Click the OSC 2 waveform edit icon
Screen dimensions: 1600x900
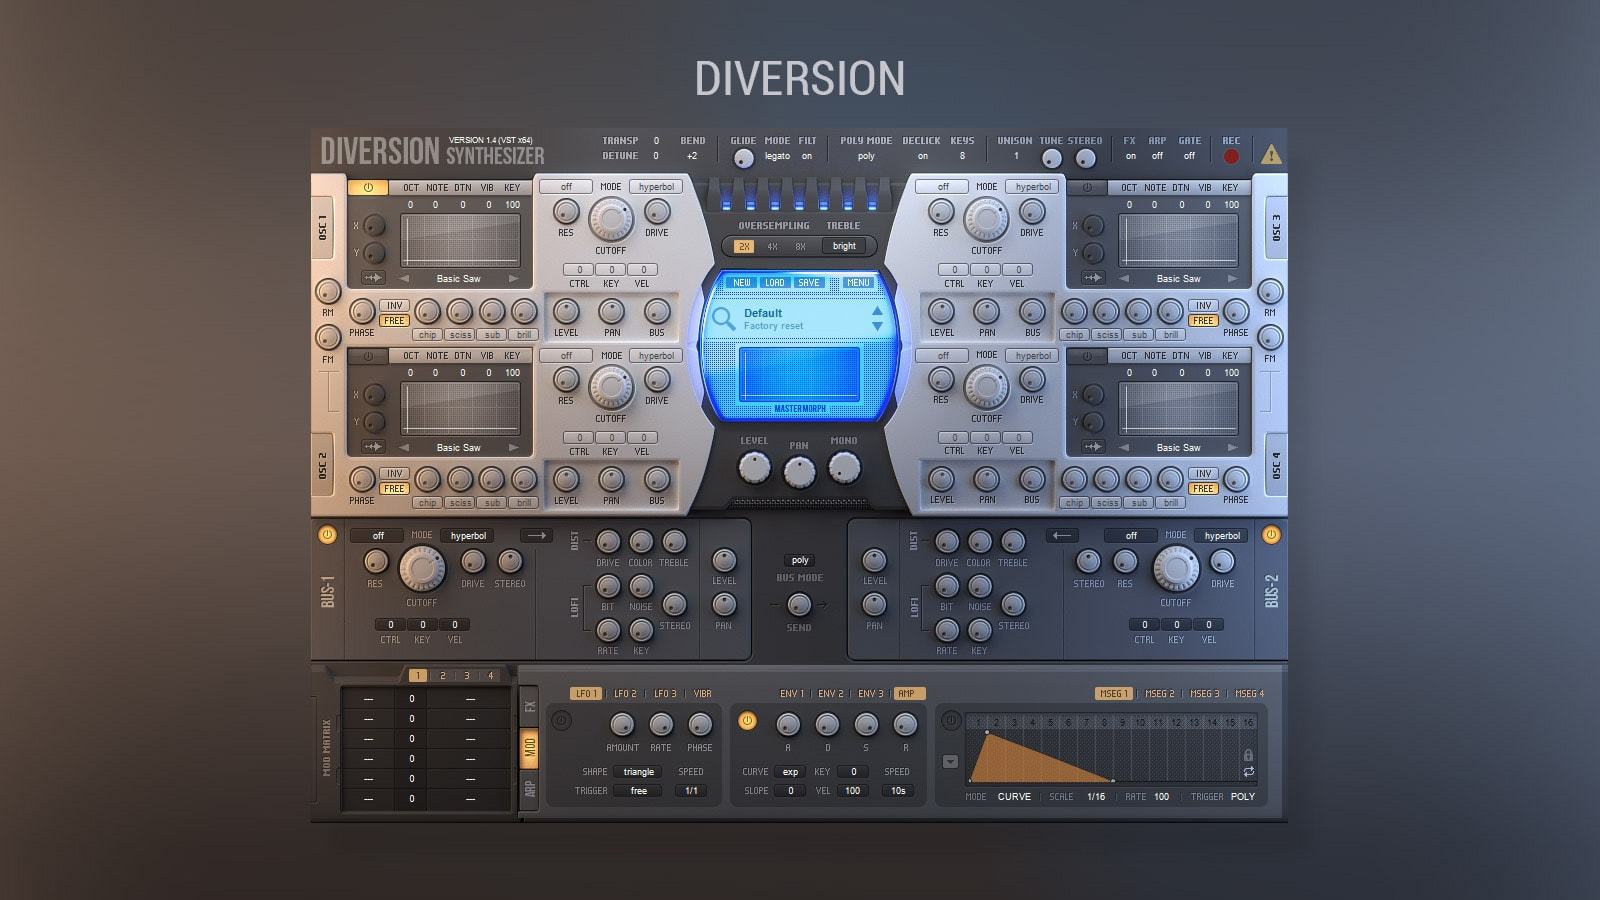point(373,447)
